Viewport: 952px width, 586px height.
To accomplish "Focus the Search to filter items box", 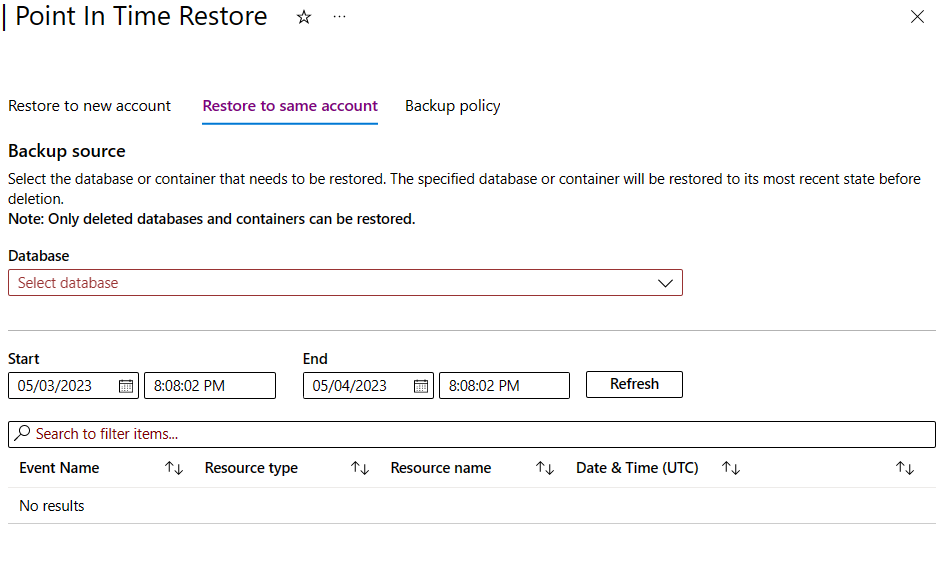I will coord(472,434).
